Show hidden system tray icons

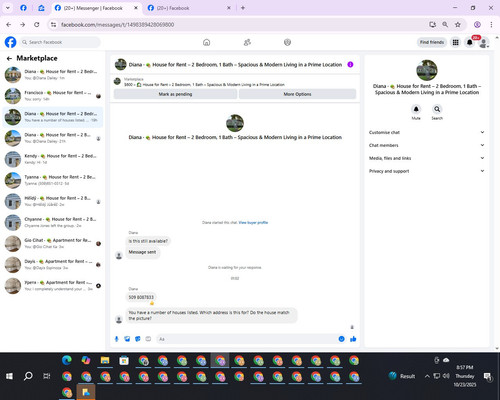pos(427,376)
